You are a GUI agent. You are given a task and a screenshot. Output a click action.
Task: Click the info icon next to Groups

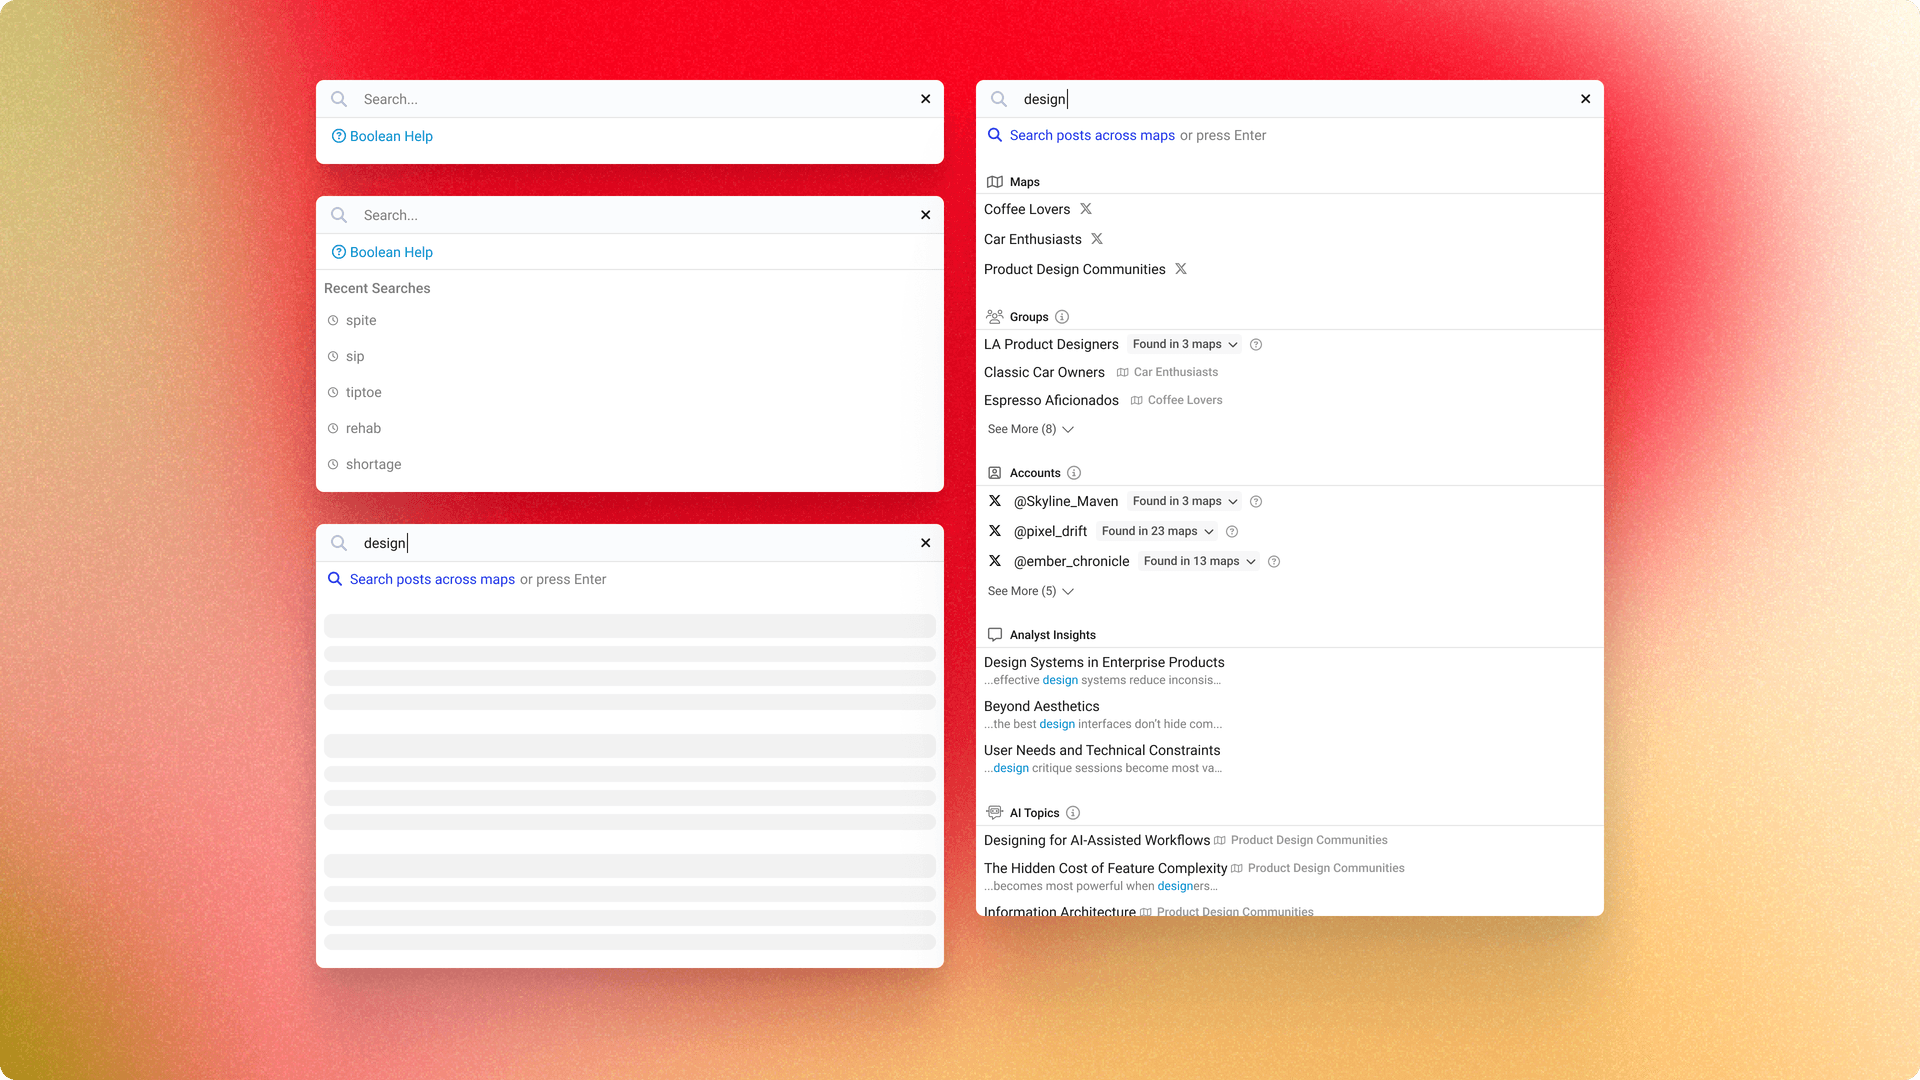1062,317
